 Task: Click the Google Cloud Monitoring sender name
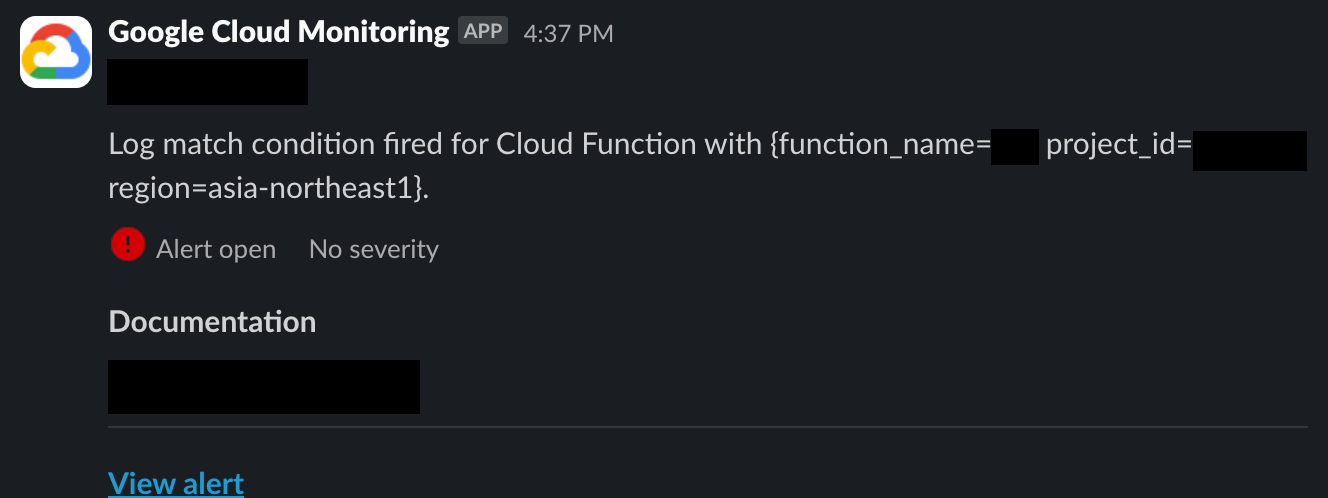278,32
